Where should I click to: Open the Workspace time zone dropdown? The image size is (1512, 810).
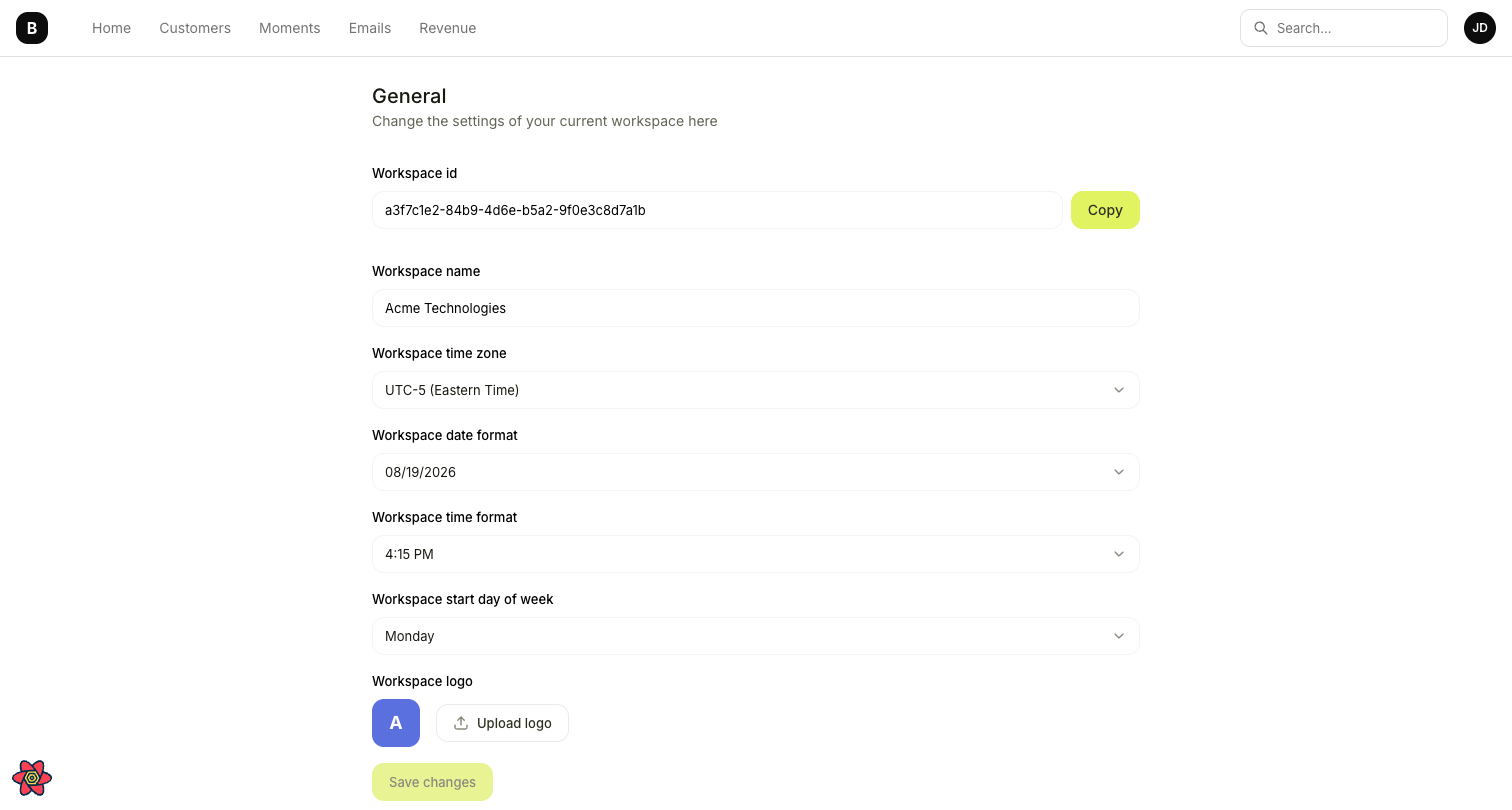coord(756,390)
